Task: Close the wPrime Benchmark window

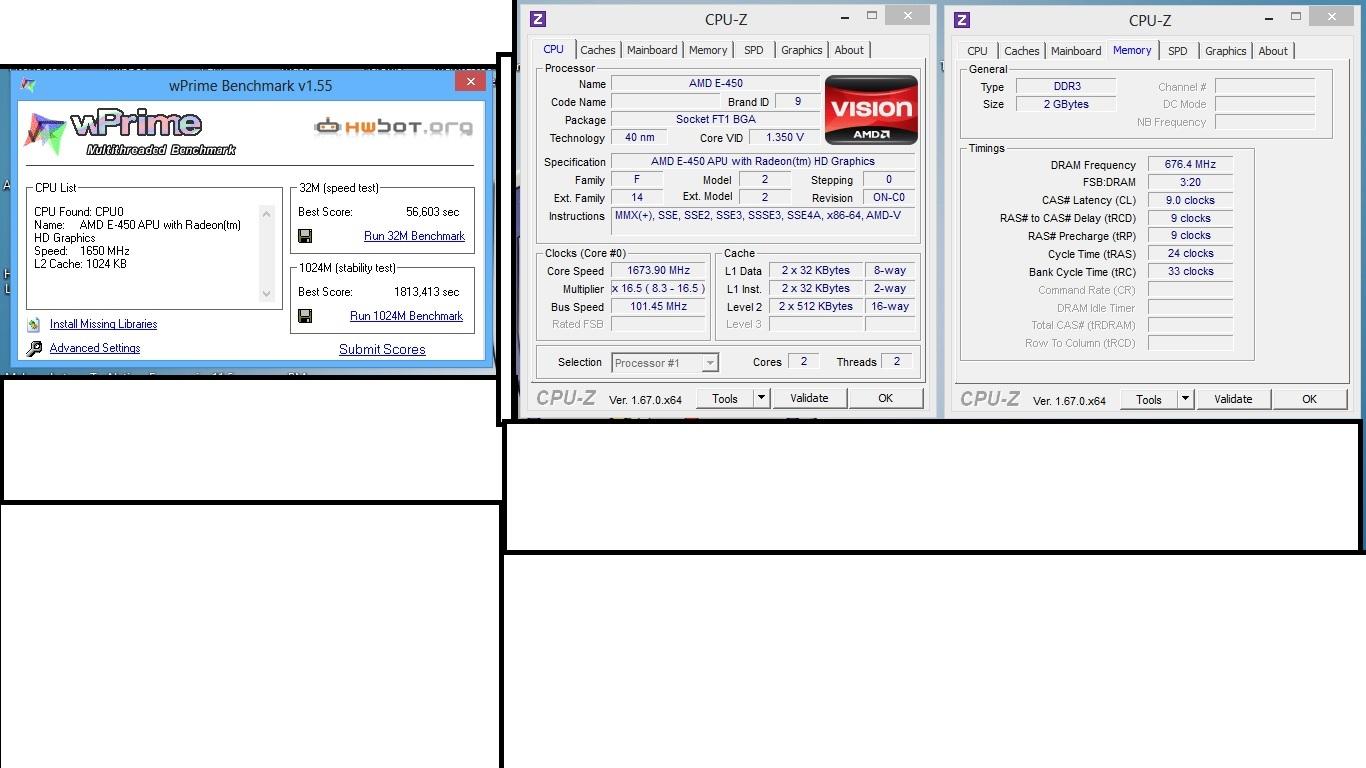Action: 471,82
